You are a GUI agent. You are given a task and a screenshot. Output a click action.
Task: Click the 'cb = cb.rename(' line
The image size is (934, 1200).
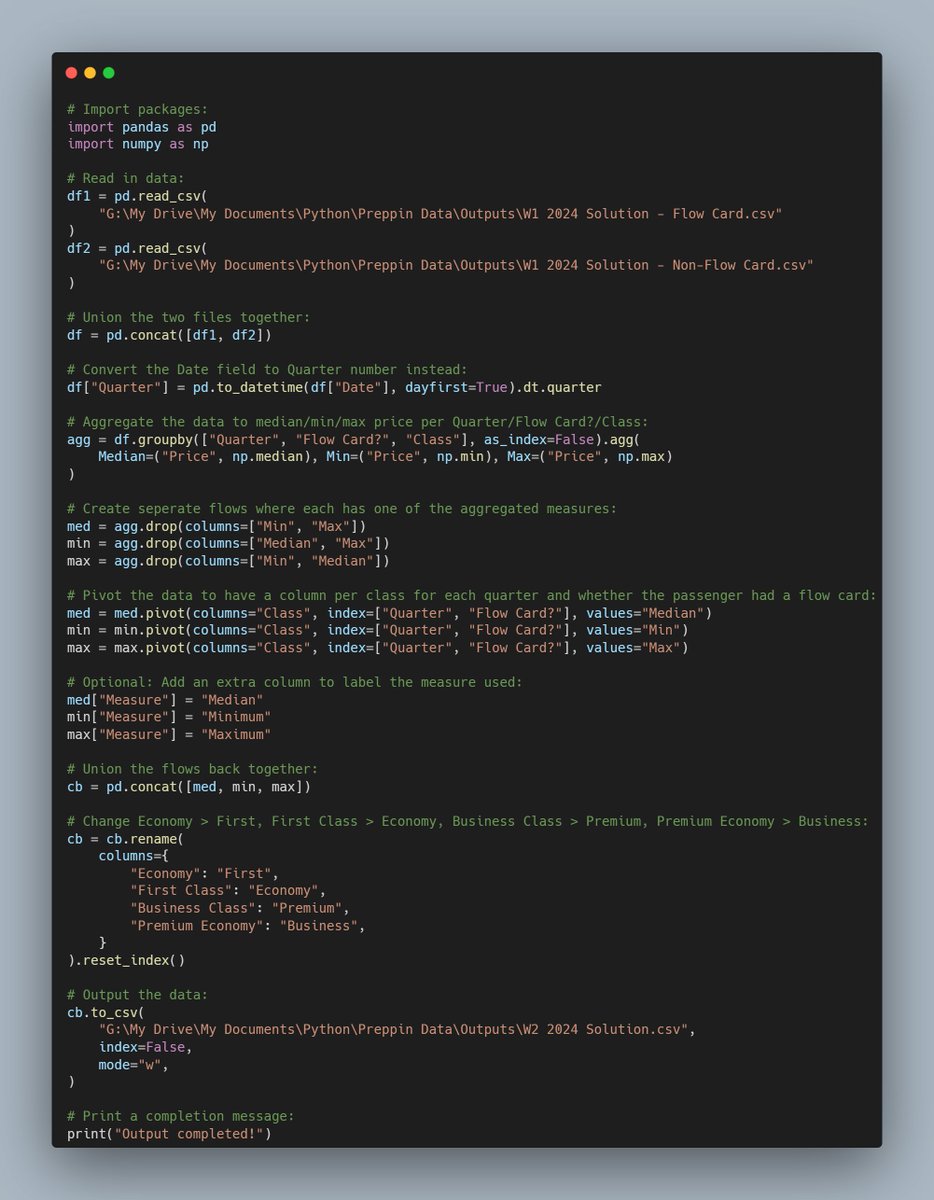126,839
